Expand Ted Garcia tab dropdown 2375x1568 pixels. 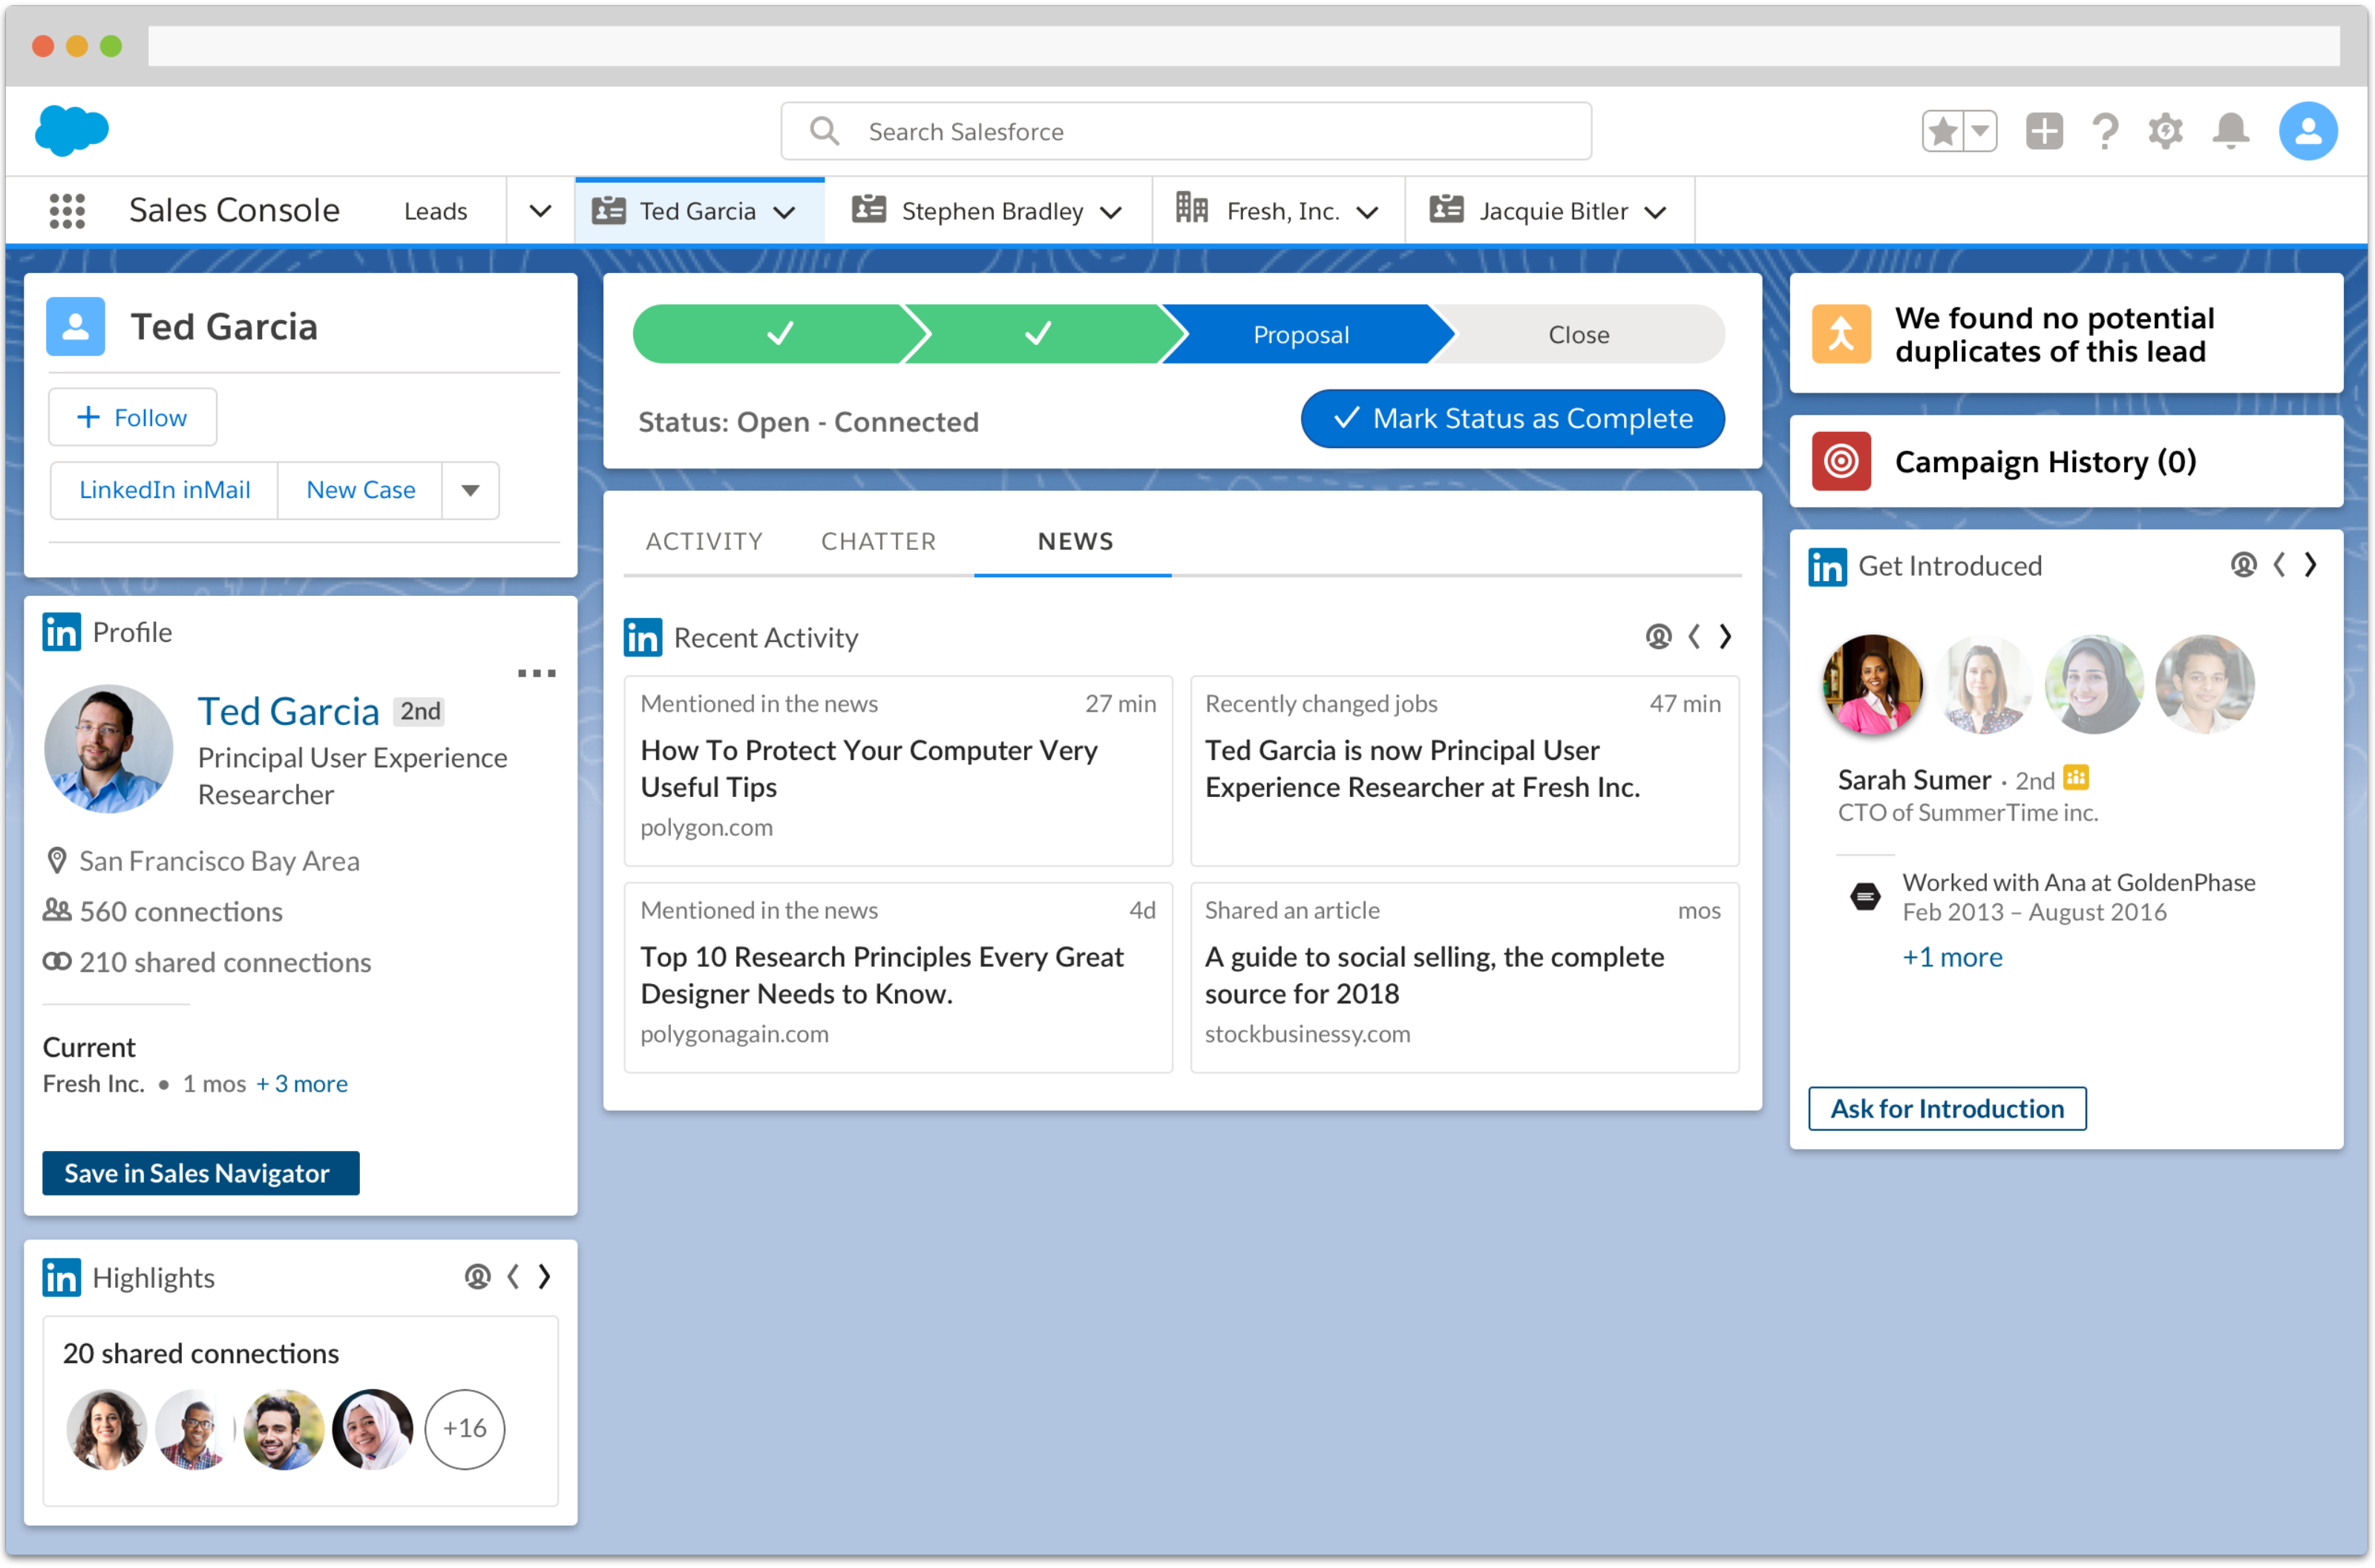pyautogui.click(x=786, y=210)
